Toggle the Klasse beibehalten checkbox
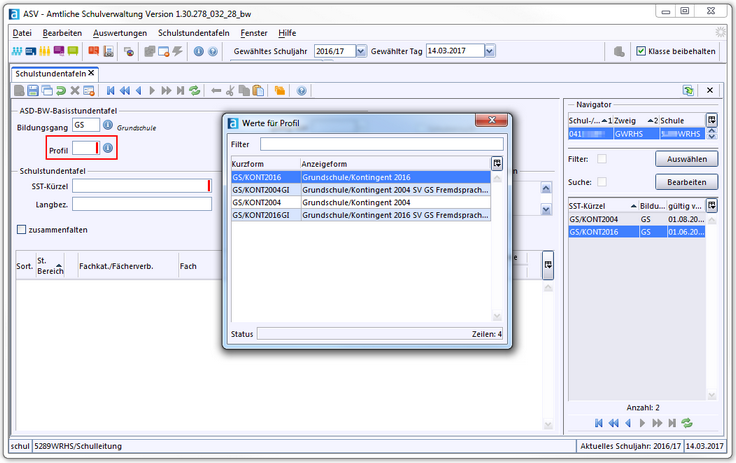736x463 pixels. pyautogui.click(x=642, y=51)
